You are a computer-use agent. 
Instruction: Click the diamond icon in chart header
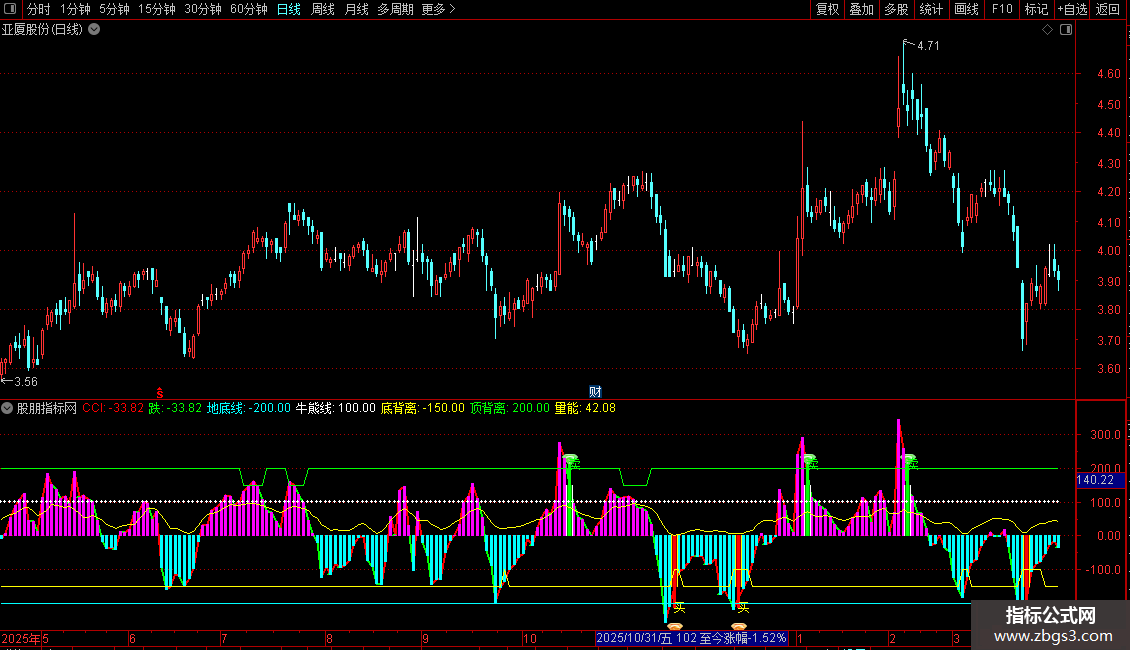point(1047,30)
